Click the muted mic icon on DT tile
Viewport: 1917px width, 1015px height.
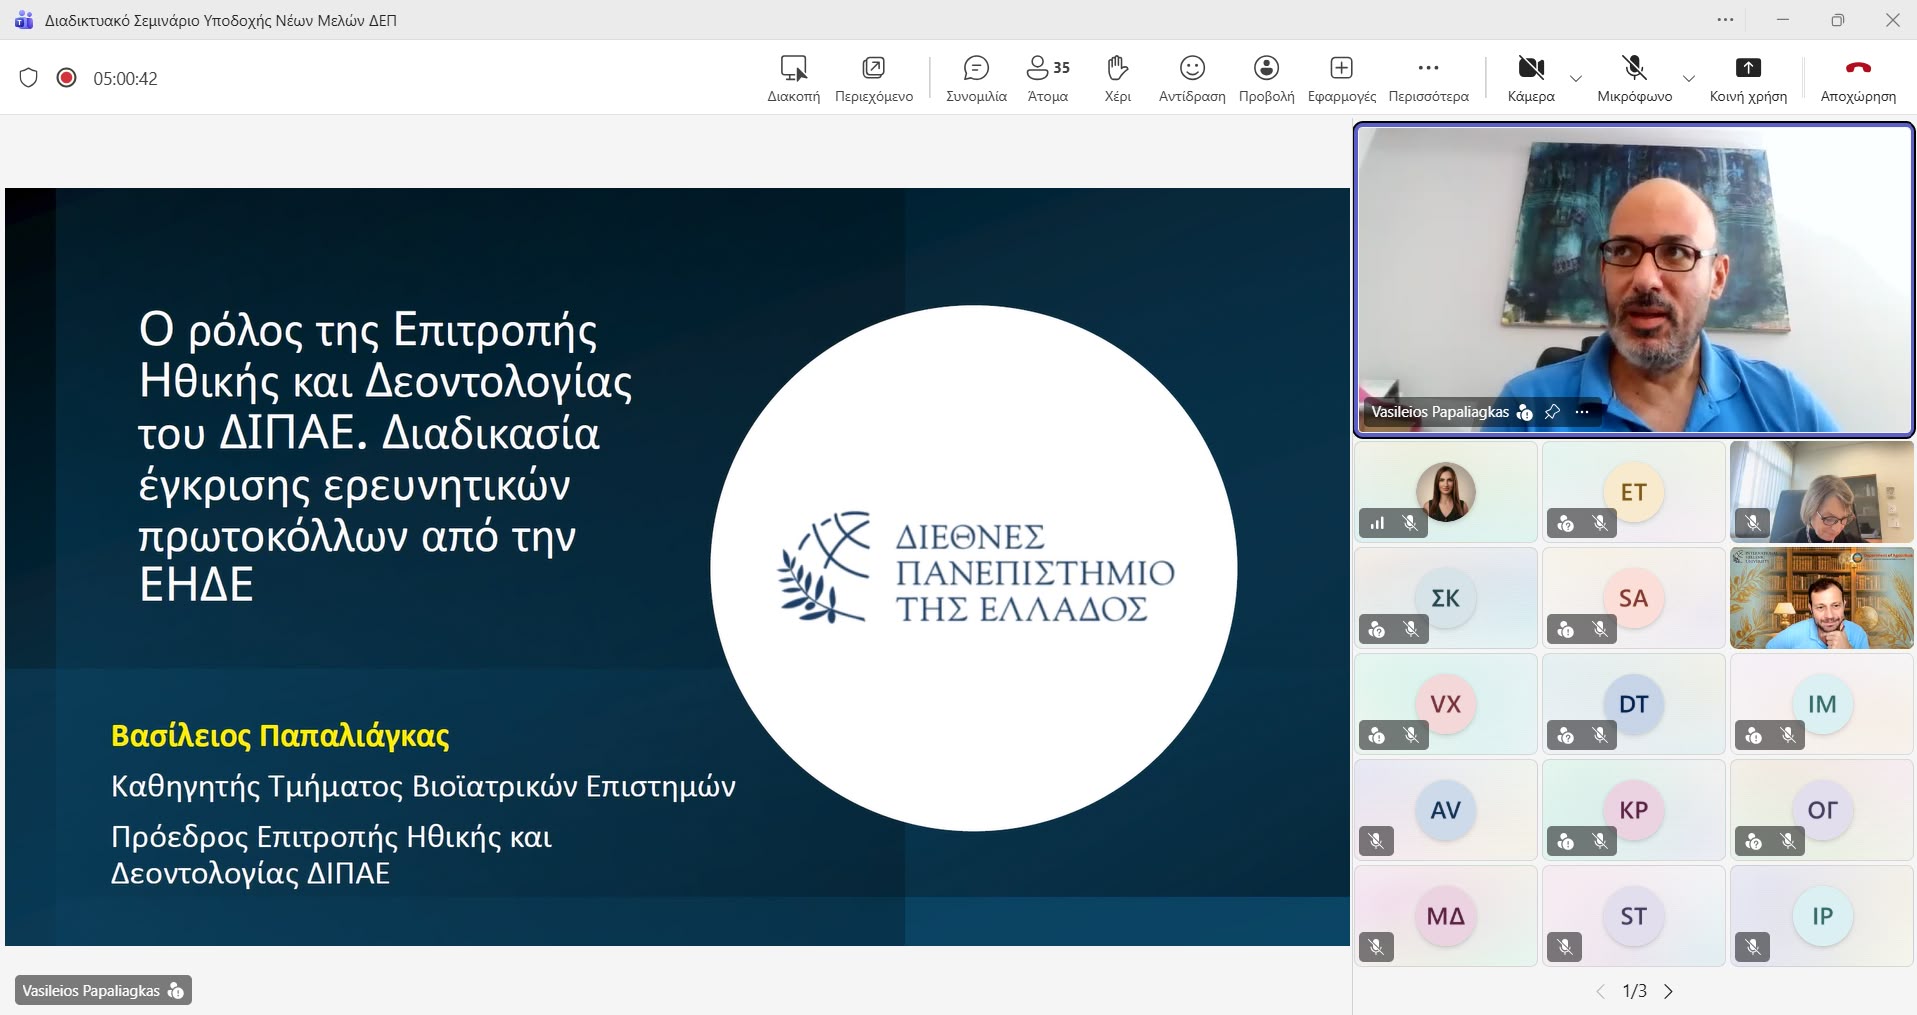point(1600,735)
